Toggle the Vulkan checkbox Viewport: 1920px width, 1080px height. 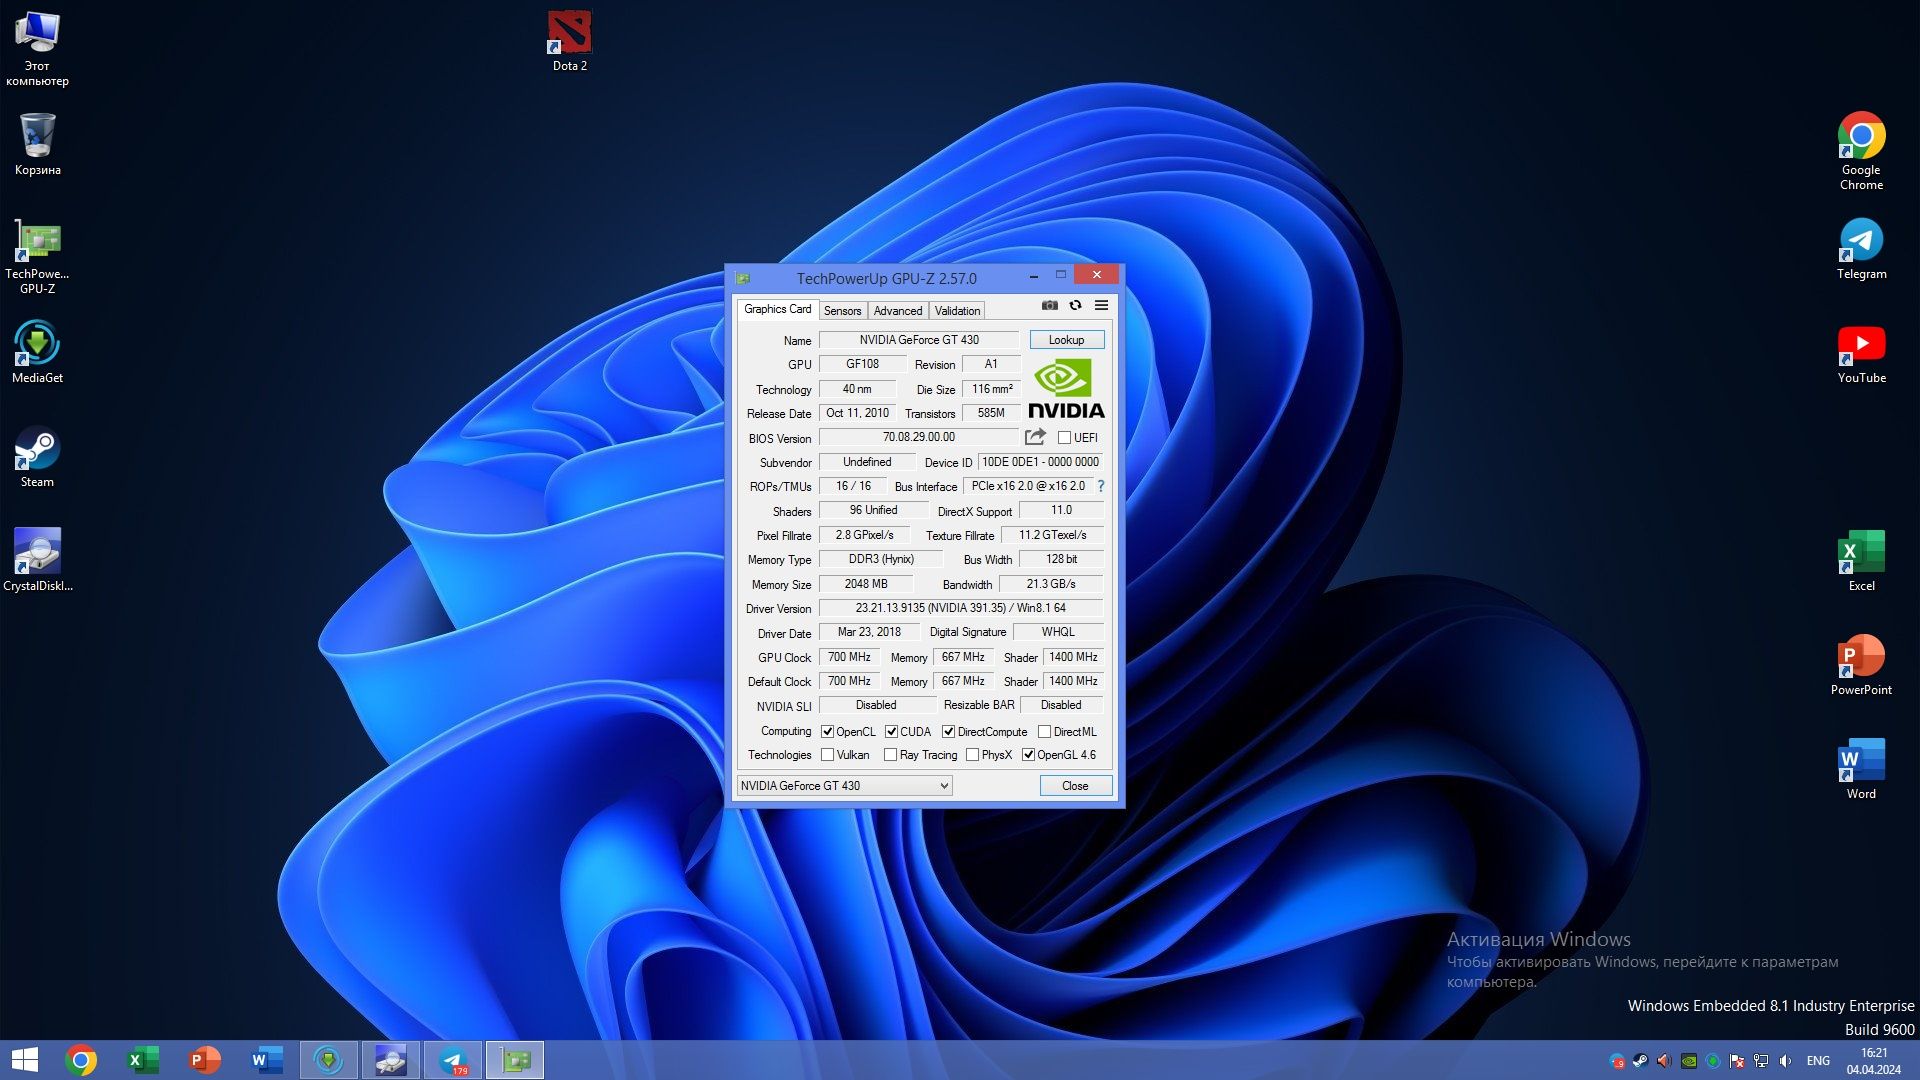pyautogui.click(x=827, y=754)
